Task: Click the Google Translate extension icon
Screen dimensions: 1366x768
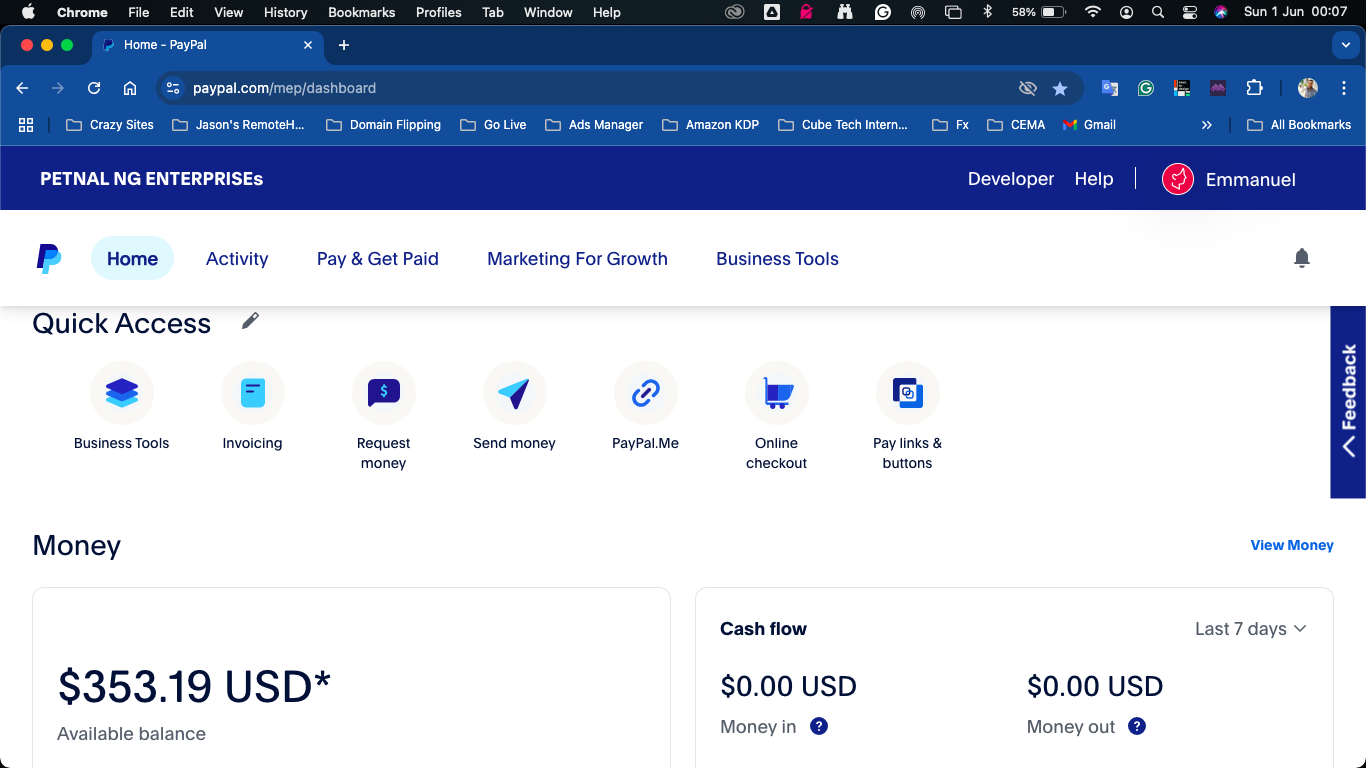Action: (1110, 88)
